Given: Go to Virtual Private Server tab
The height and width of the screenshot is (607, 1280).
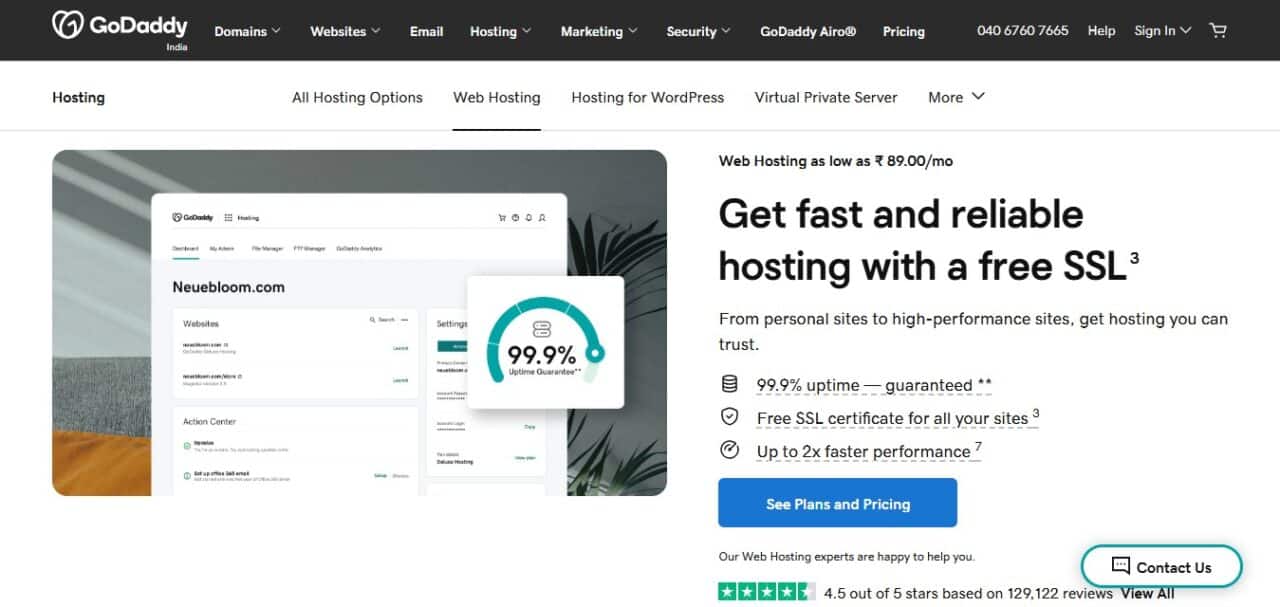Looking at the screenshot, I should (825, 97).
